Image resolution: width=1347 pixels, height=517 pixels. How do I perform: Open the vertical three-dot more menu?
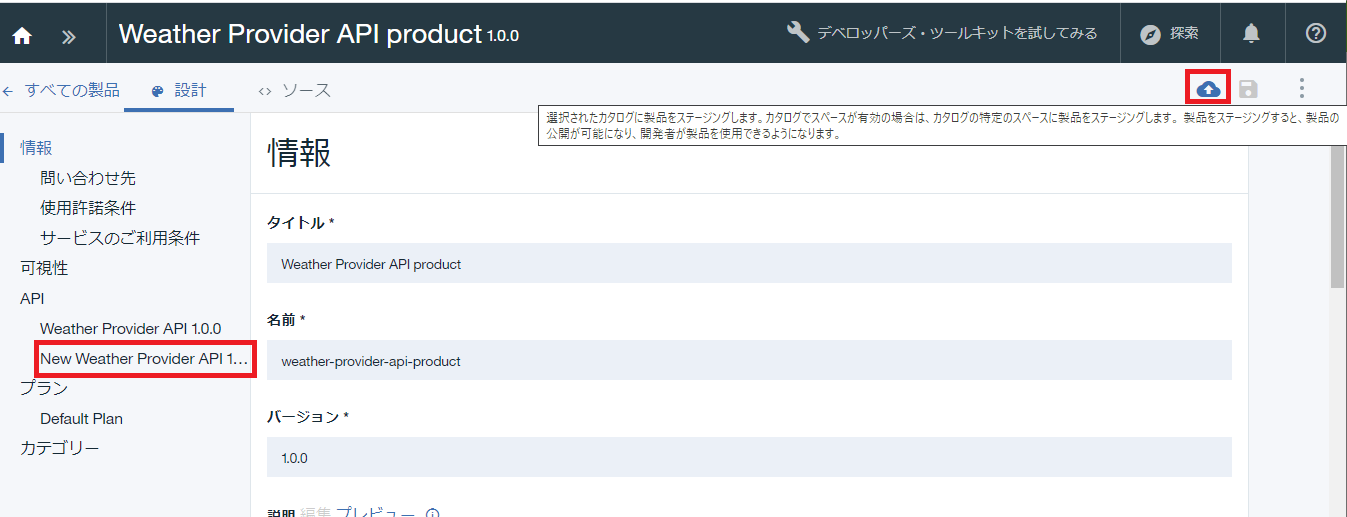tap(1301, 88)
